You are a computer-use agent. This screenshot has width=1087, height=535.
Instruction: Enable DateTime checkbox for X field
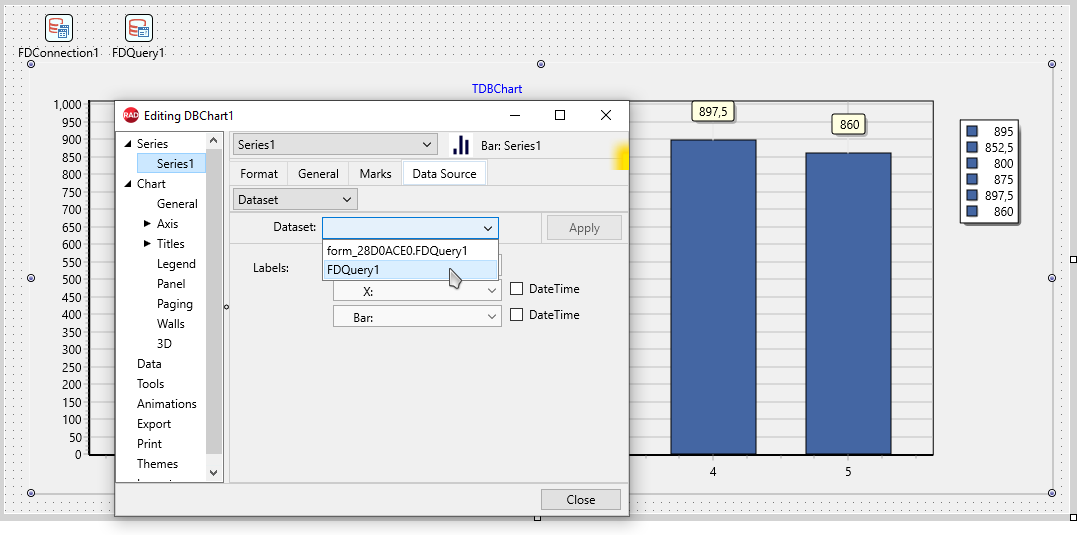tap(516, 289)
